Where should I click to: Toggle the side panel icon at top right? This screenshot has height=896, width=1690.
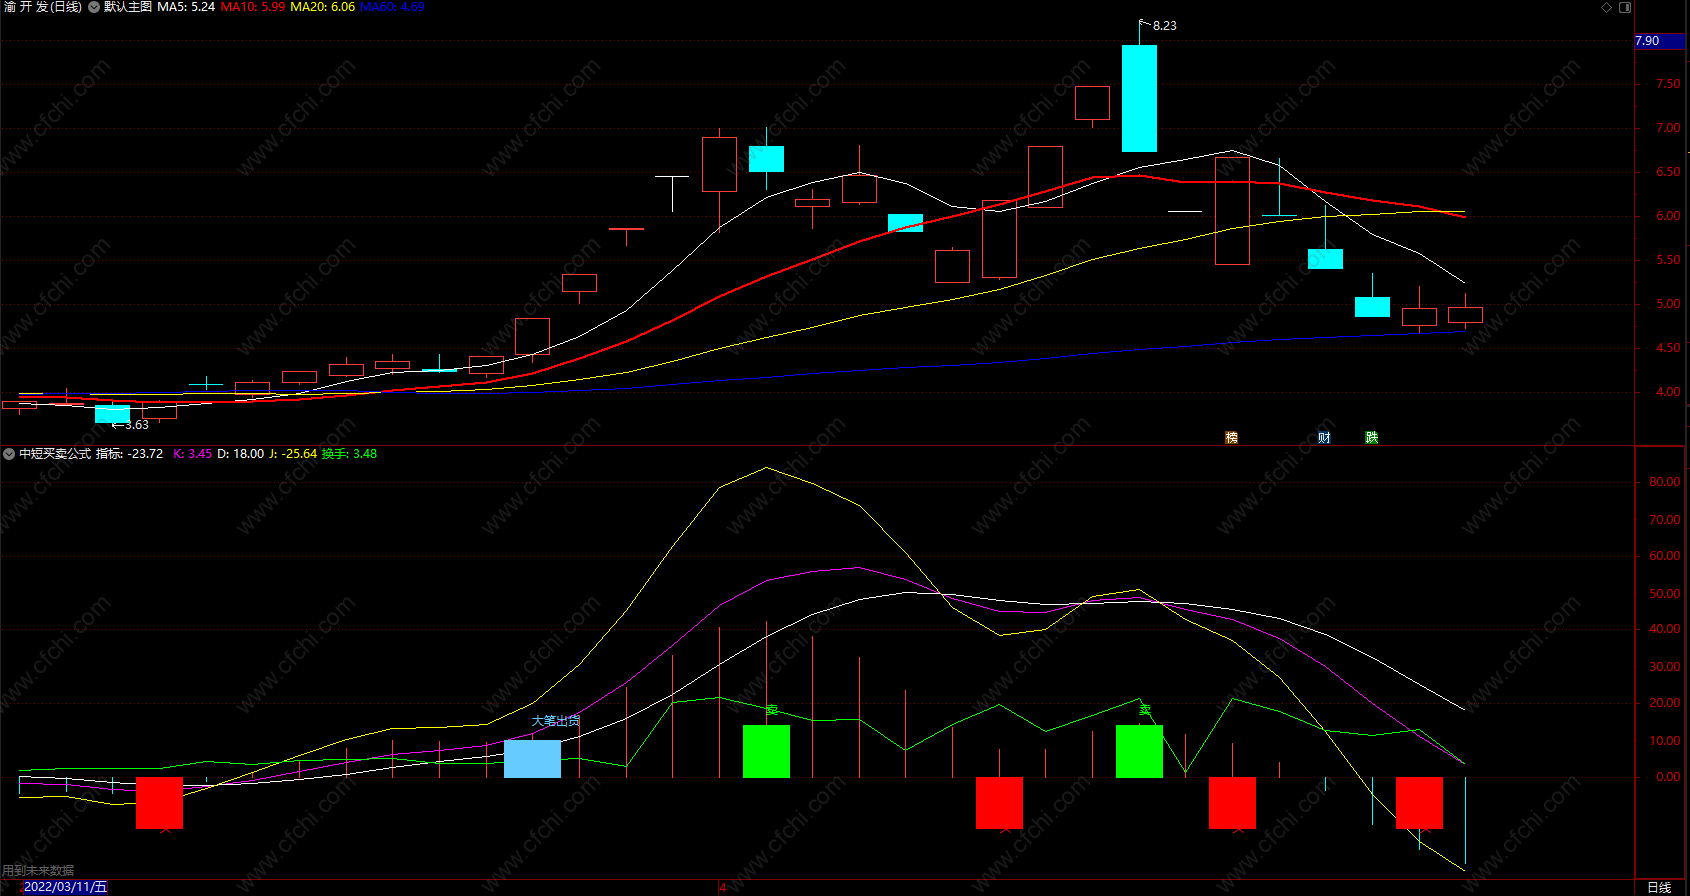click(1625, 7)
